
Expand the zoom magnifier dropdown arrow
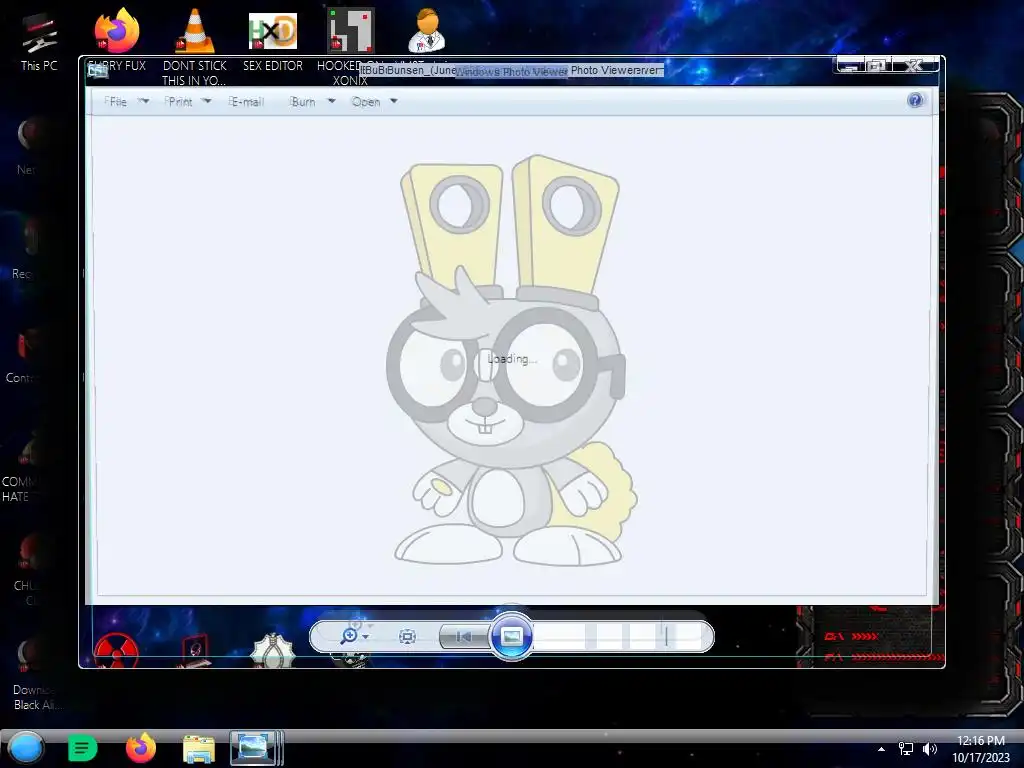pos(366,637)
